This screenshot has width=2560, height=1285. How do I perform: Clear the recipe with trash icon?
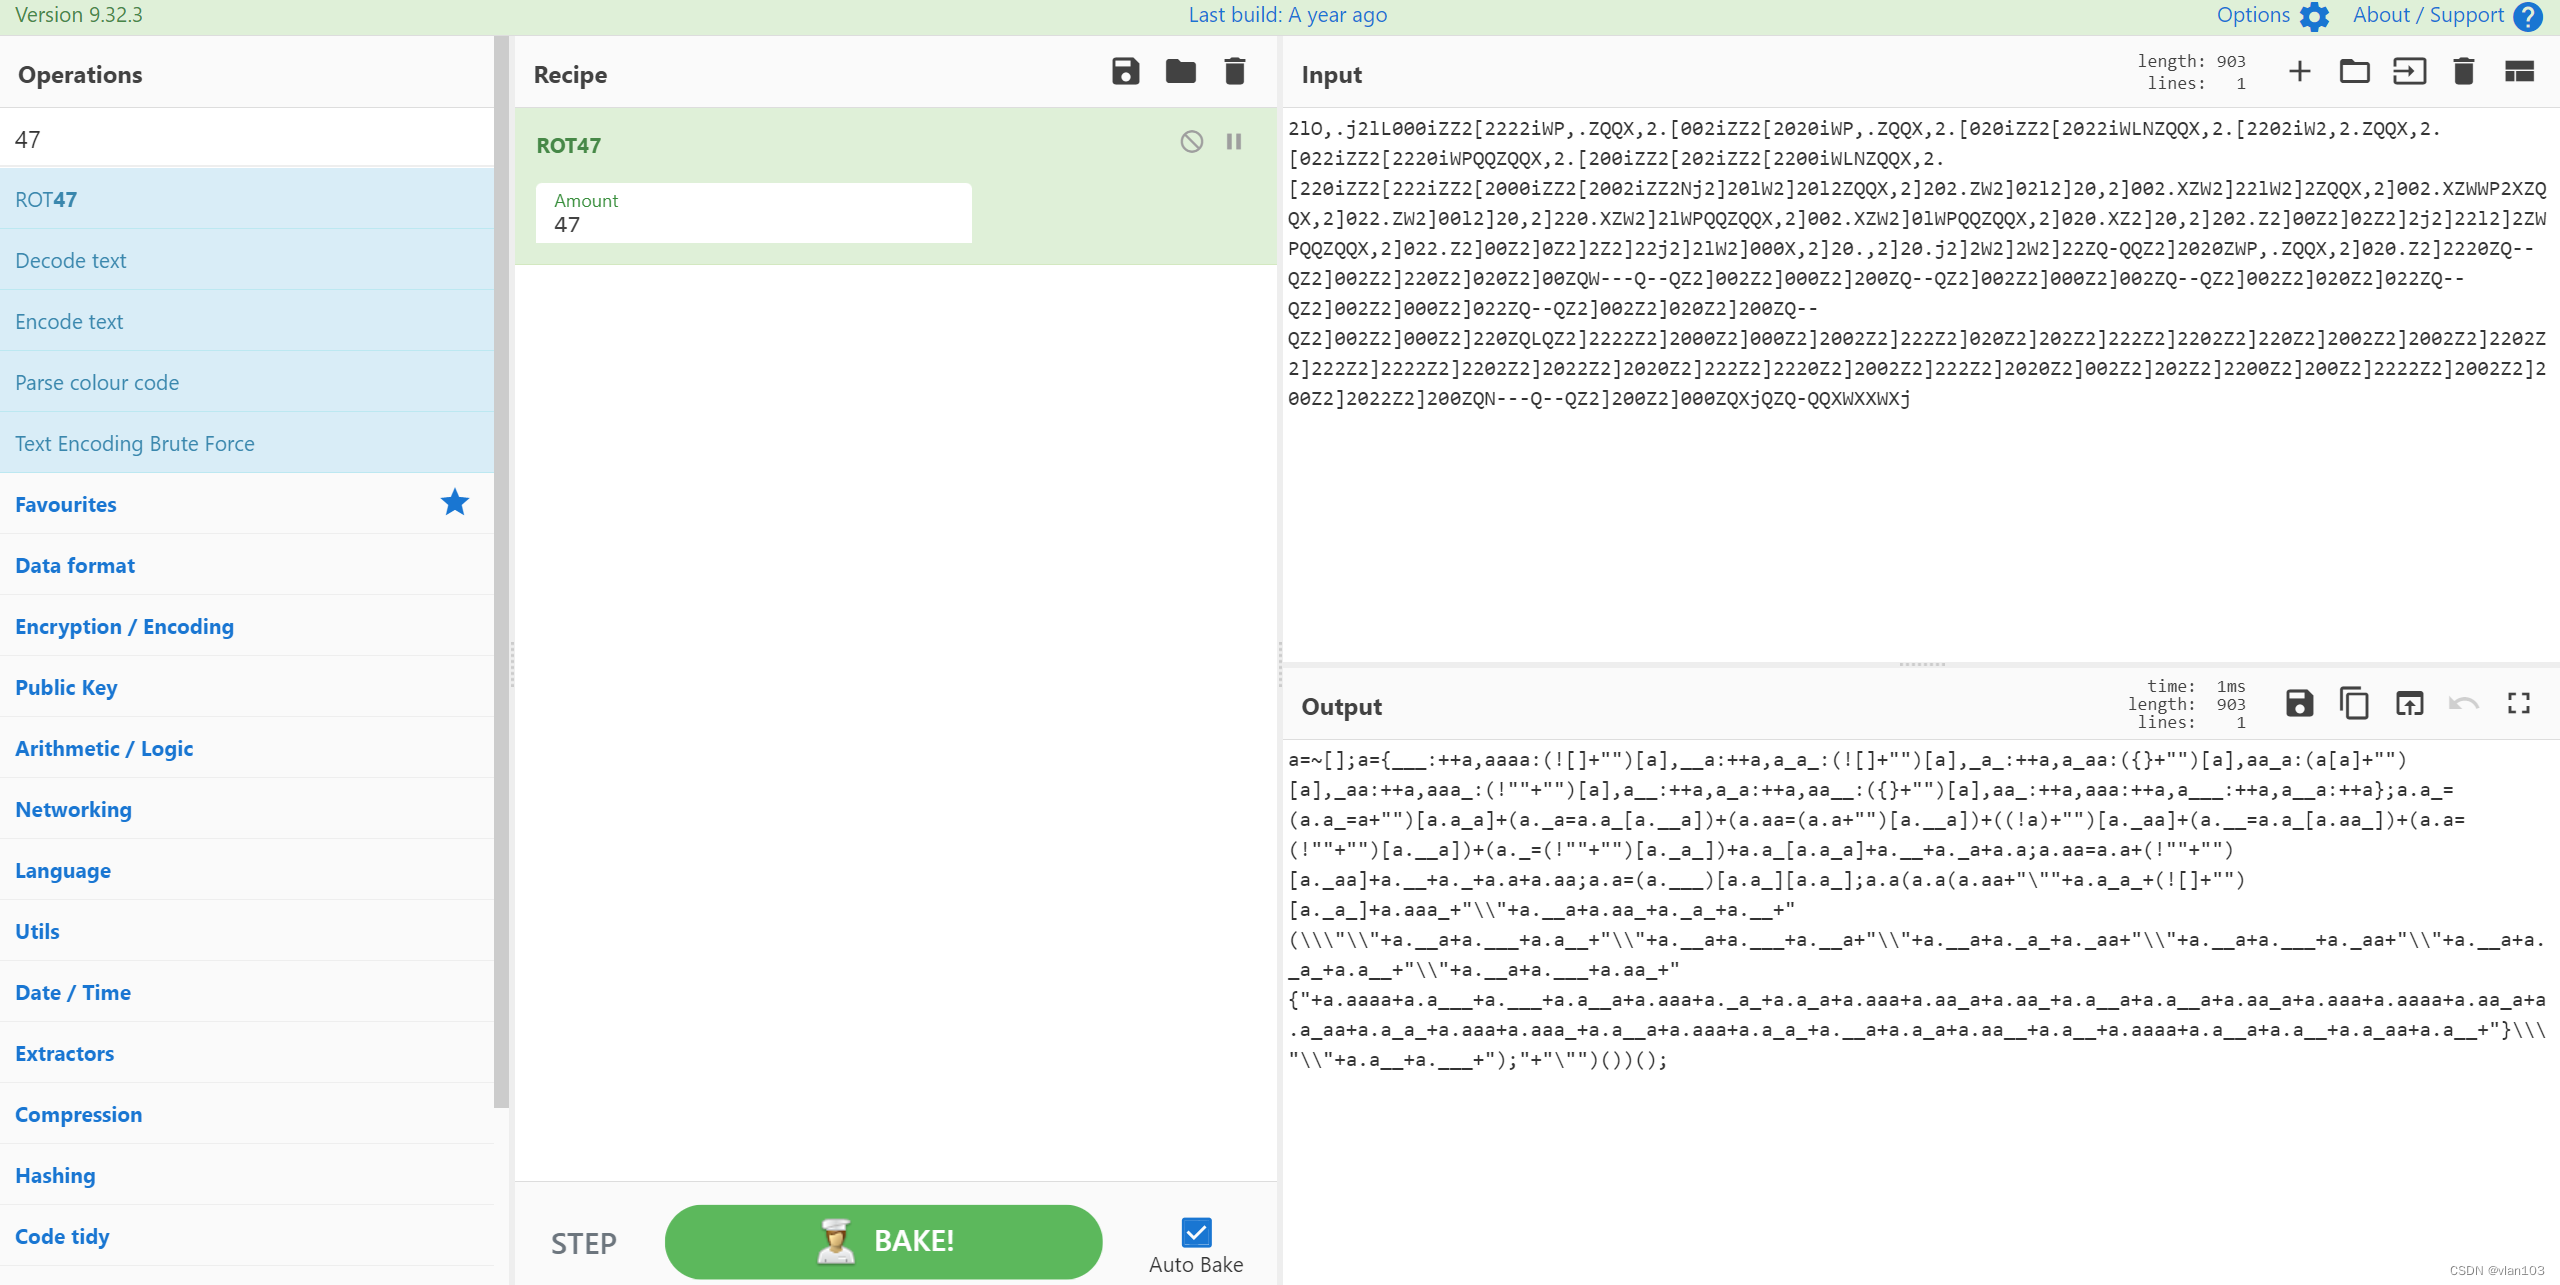pos(1235,71)
